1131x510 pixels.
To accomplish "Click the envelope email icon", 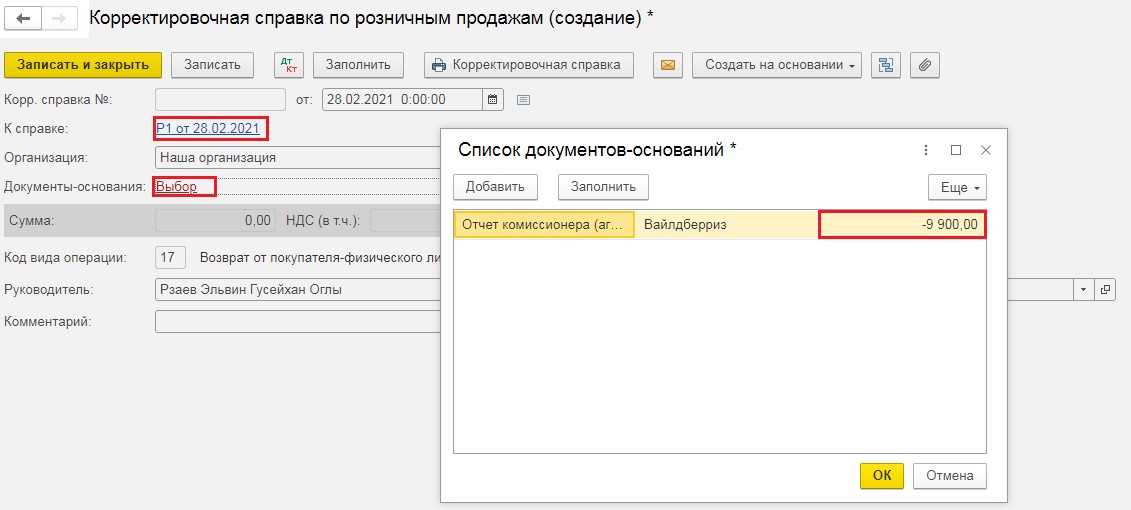I will coord(668,65).
